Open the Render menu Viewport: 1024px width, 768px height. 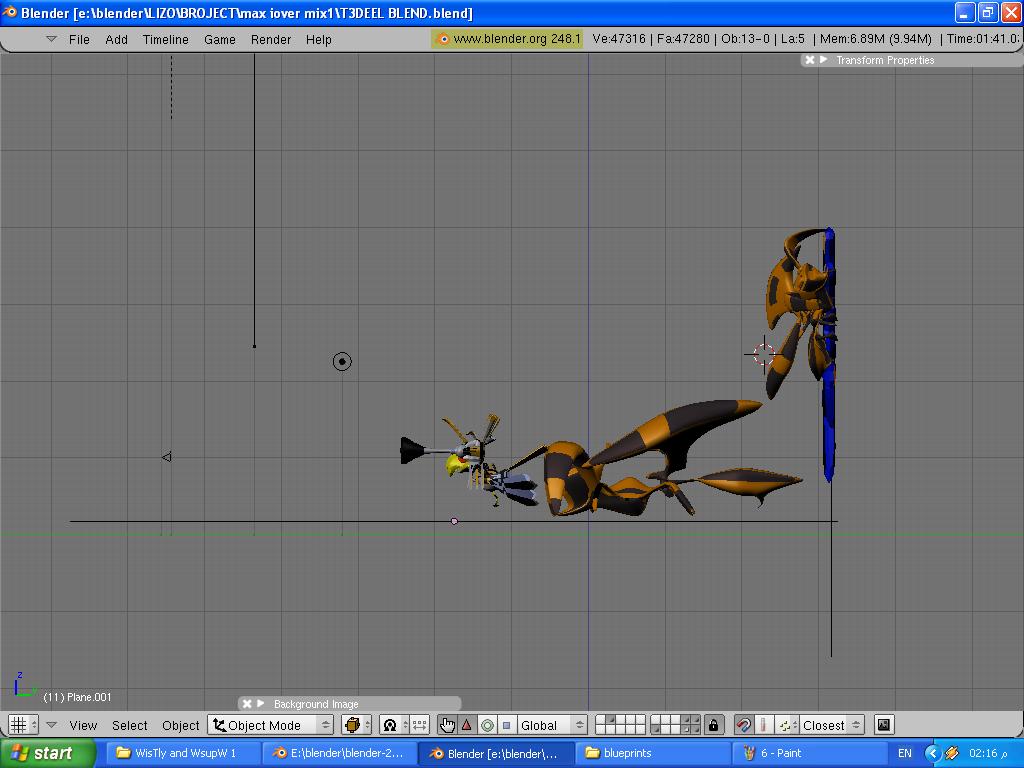pyautogui.click(x=270, y=39)
